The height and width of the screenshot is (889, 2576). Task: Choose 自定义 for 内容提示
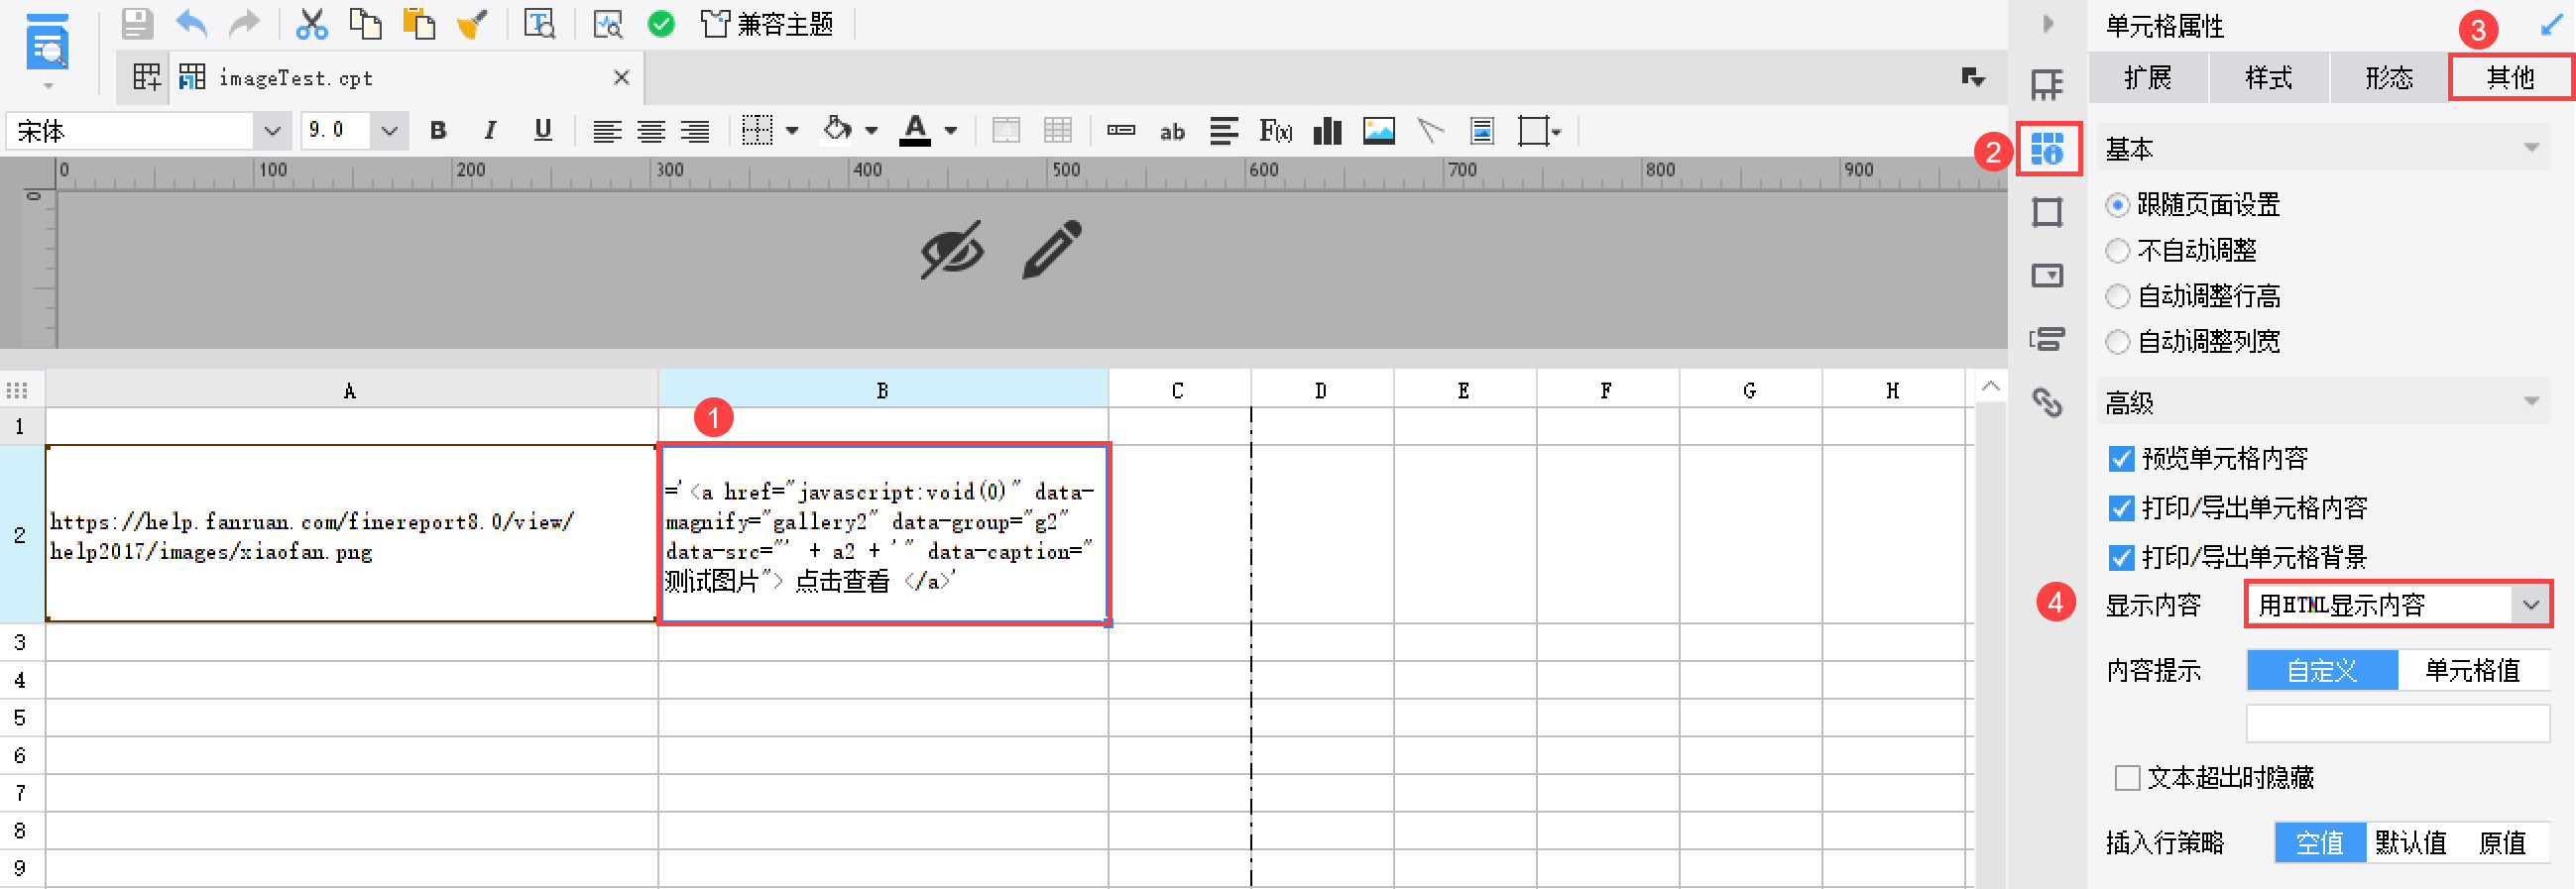click(x=2322, y=670)
